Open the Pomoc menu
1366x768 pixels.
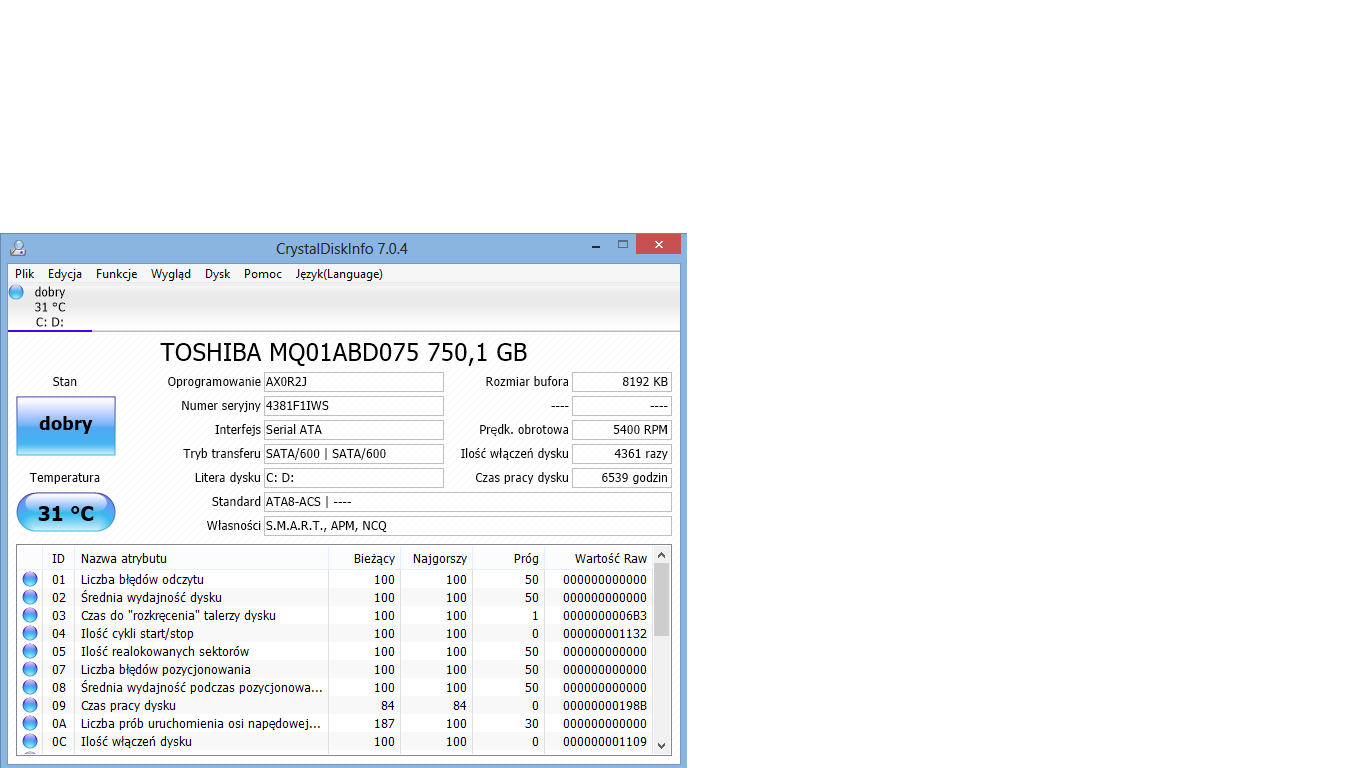[263, 274]
